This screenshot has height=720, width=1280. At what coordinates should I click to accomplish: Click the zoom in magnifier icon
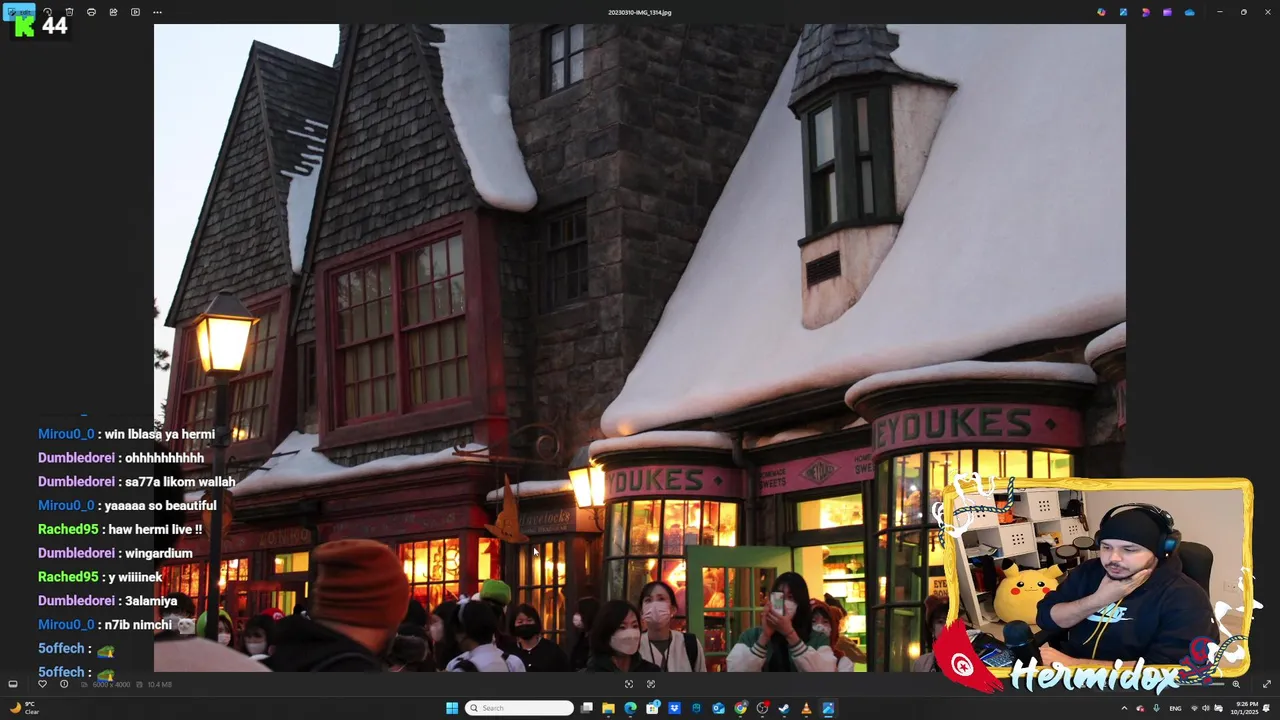1236,684
